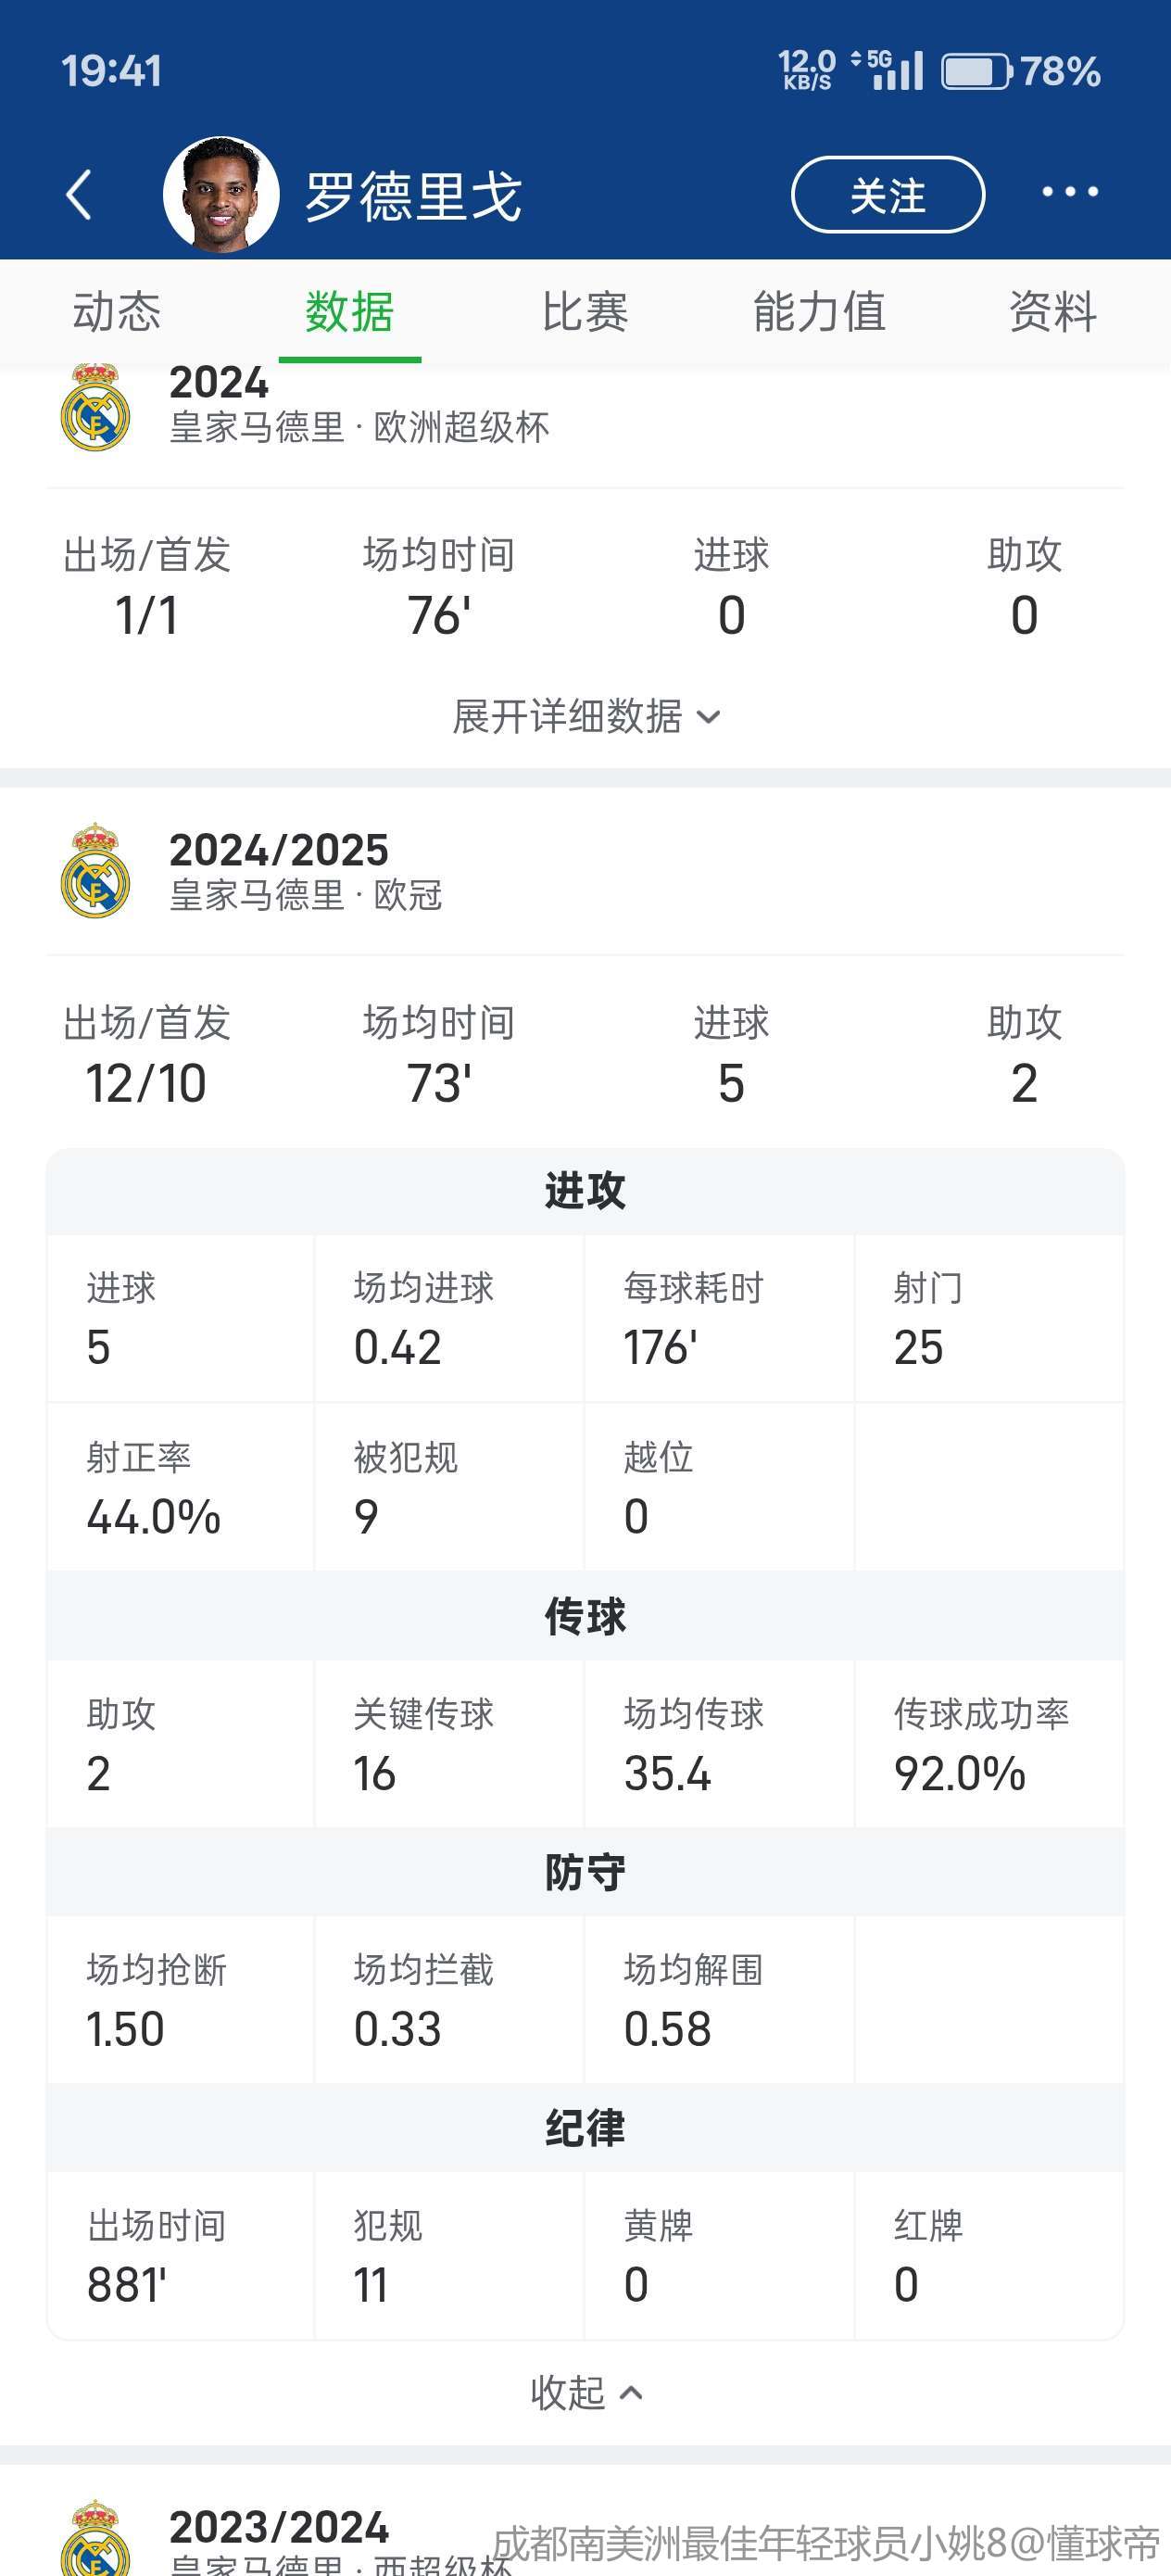The width and height of the screenshot is (1171, 2576).
Task: Tap the 传球成功率 92.0% stat cell
Action: (x=988, y=1744)
